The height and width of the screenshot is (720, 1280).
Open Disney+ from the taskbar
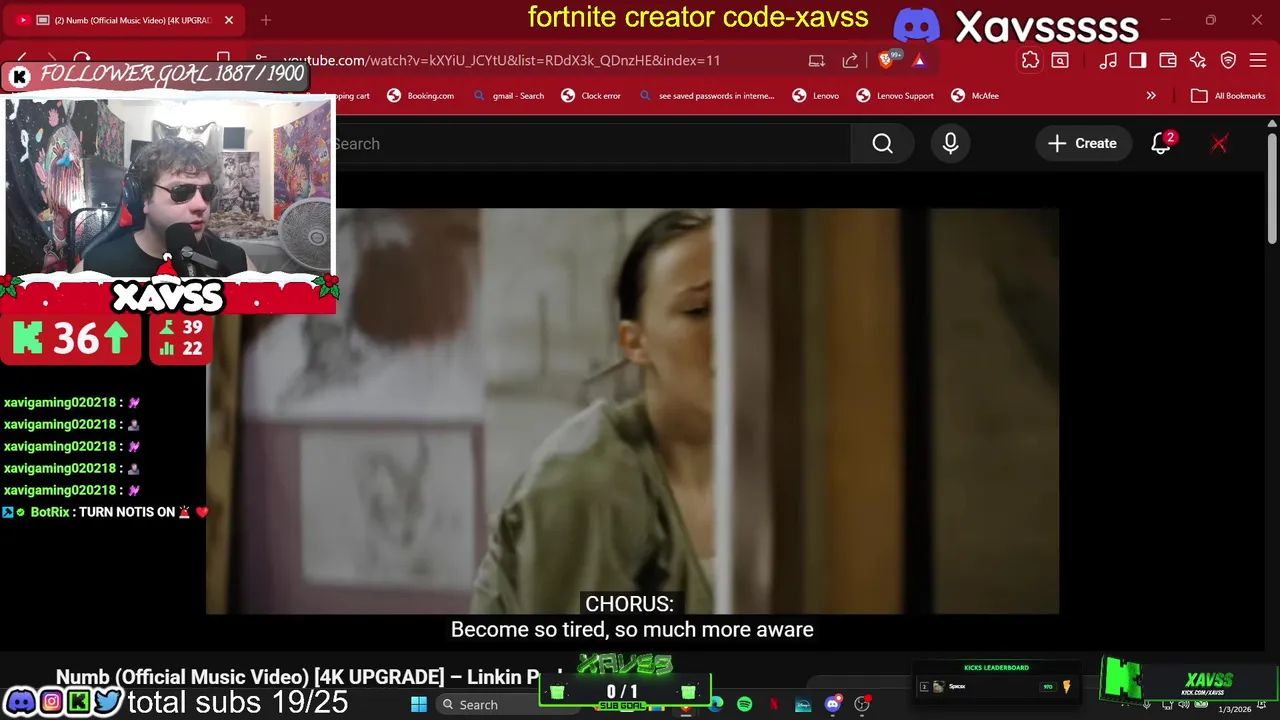click(803, 705)
